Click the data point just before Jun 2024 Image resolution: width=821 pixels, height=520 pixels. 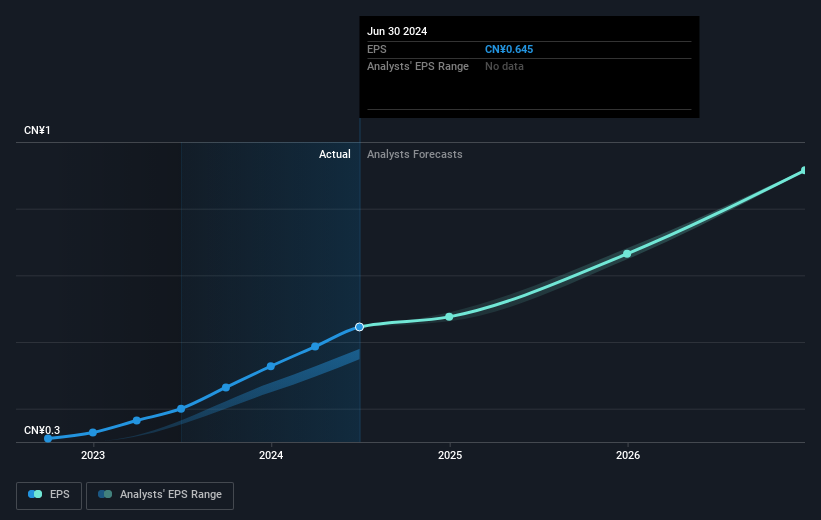pos(315,346)
